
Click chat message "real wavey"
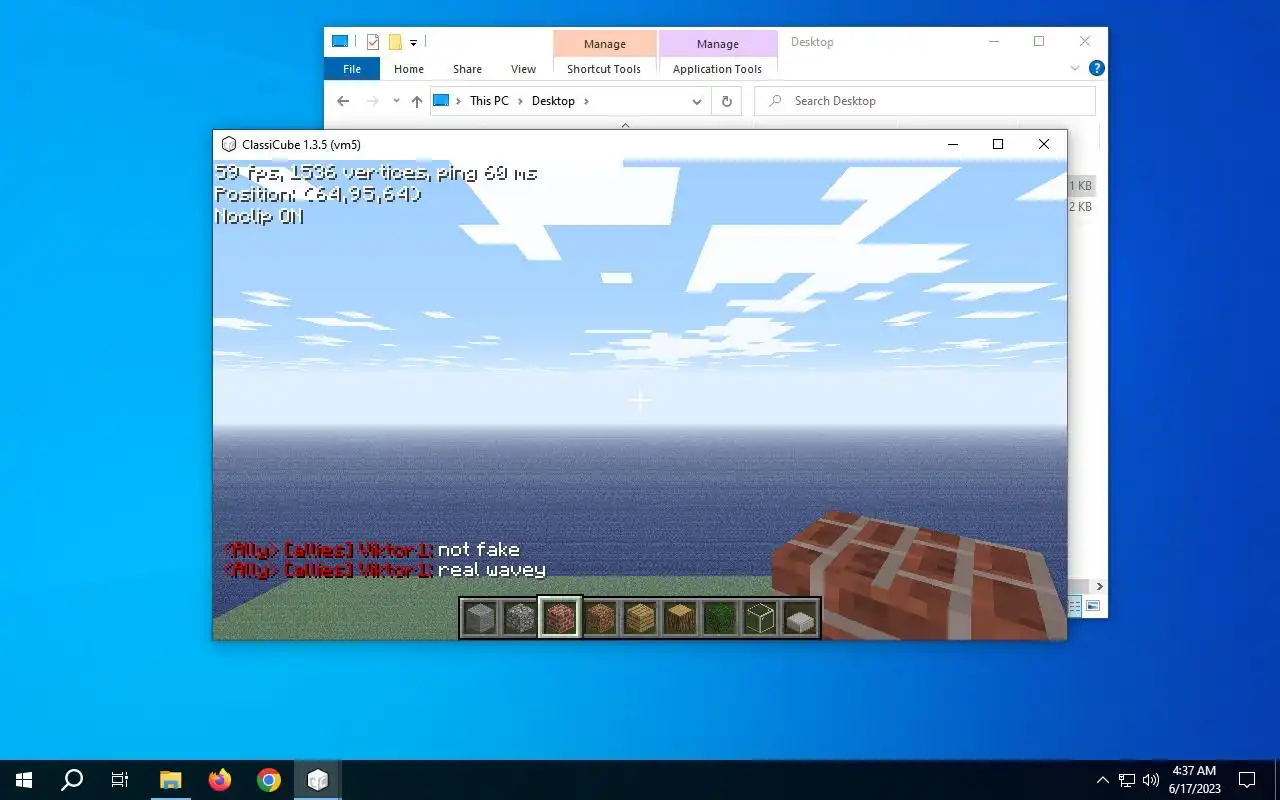click(x=492, y=570)
